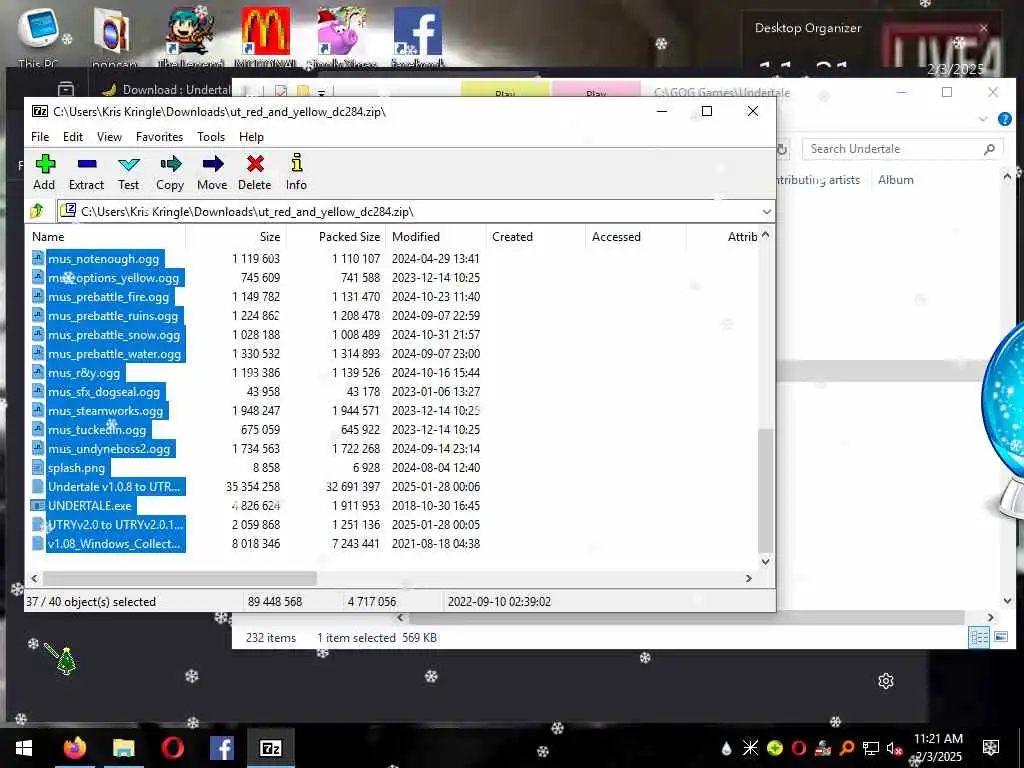
Task: Click the muted speaker tray icon
Action: (893, 748)
